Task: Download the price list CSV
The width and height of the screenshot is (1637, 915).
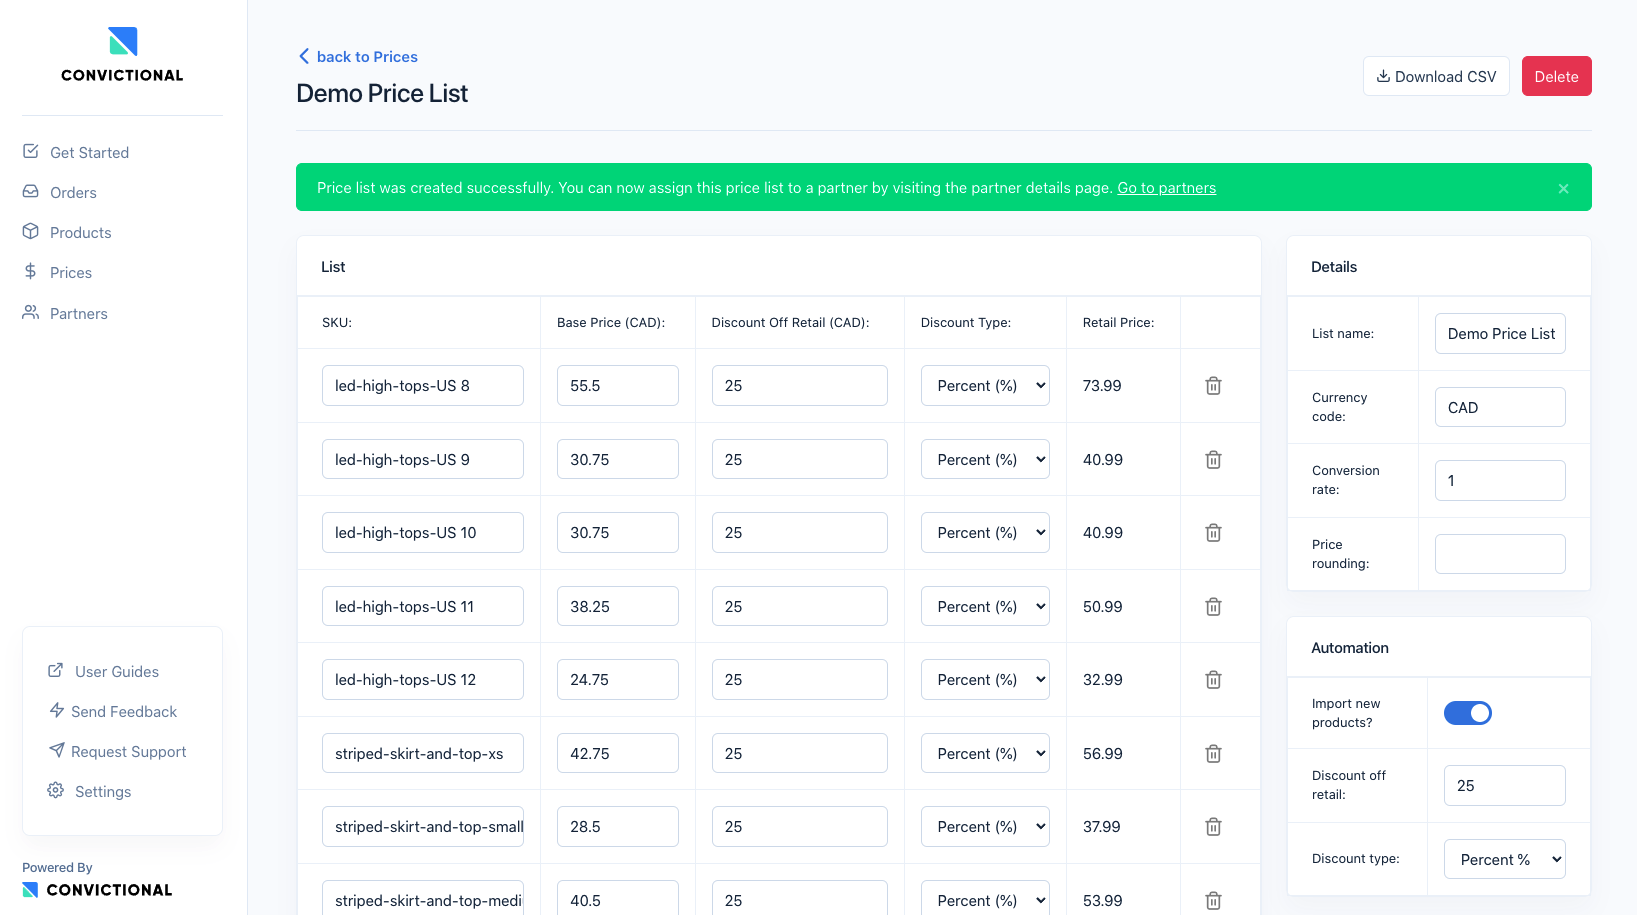Action: point(1436,77)
